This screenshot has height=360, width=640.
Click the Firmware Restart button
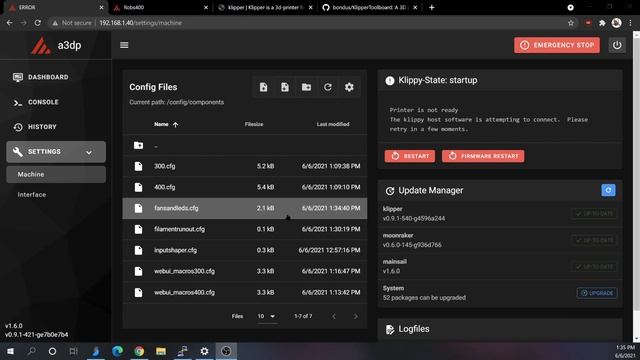point(483,156)
